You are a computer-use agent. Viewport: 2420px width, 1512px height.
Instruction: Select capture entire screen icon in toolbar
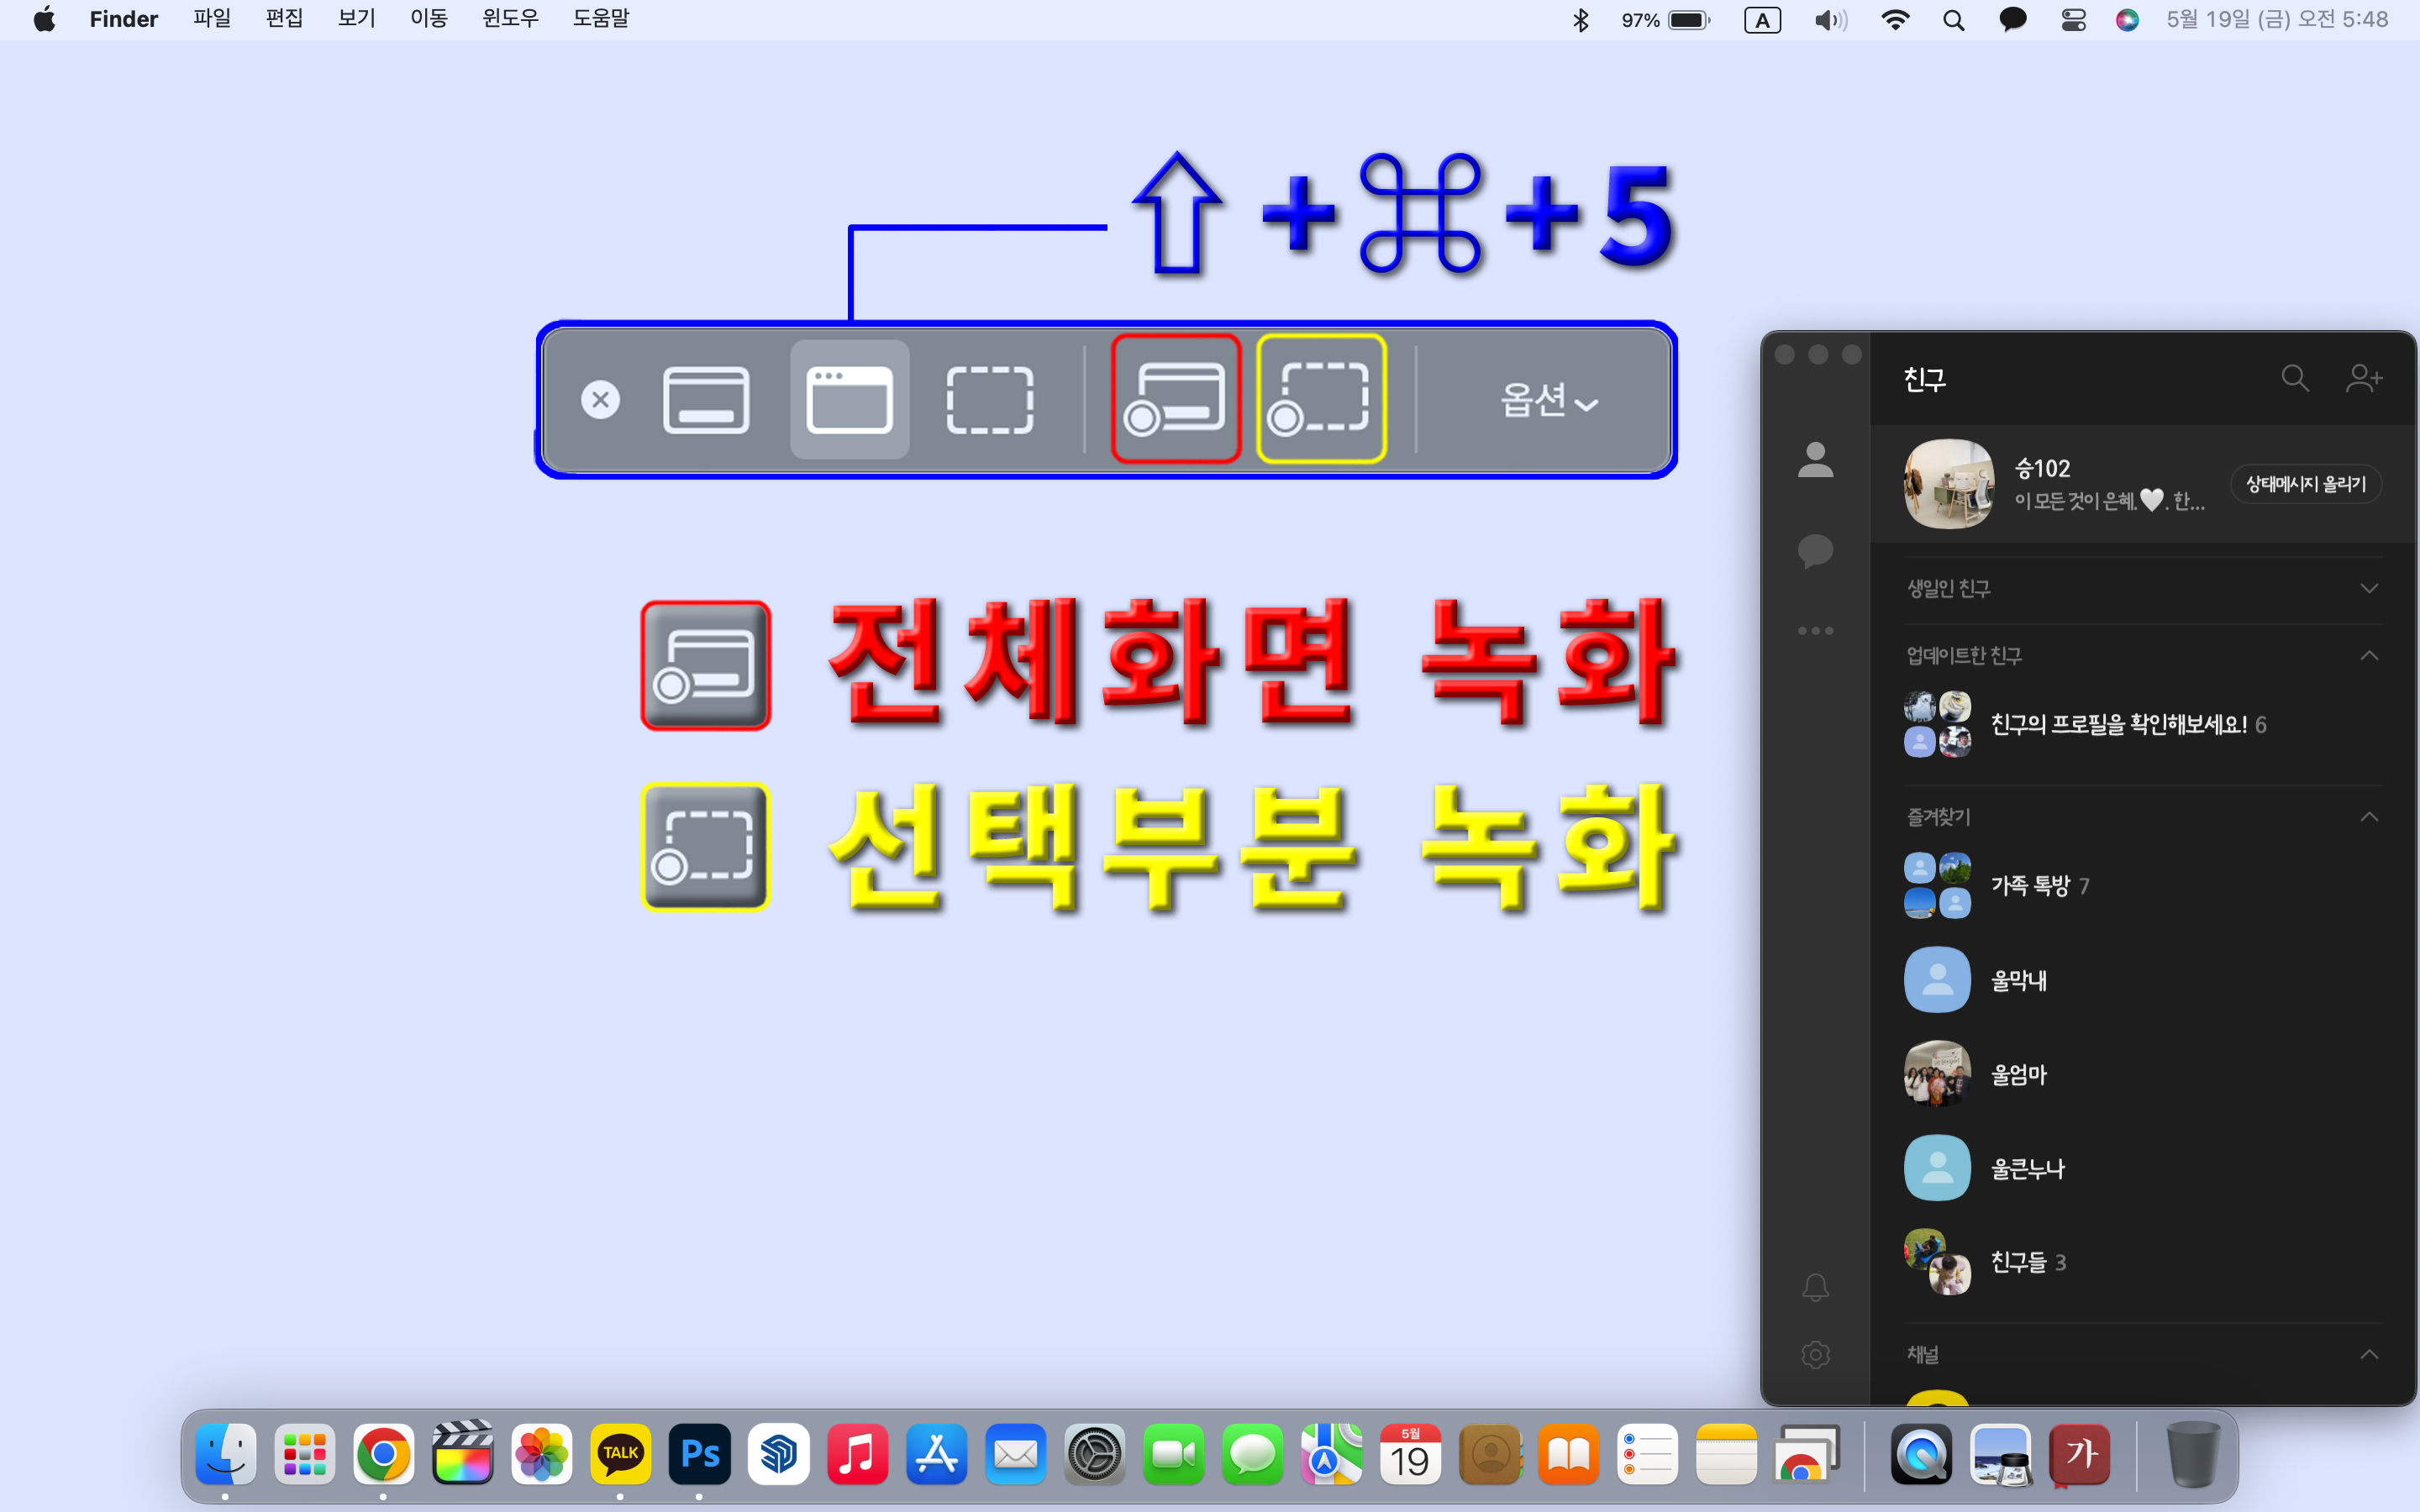tap(706, 400)
